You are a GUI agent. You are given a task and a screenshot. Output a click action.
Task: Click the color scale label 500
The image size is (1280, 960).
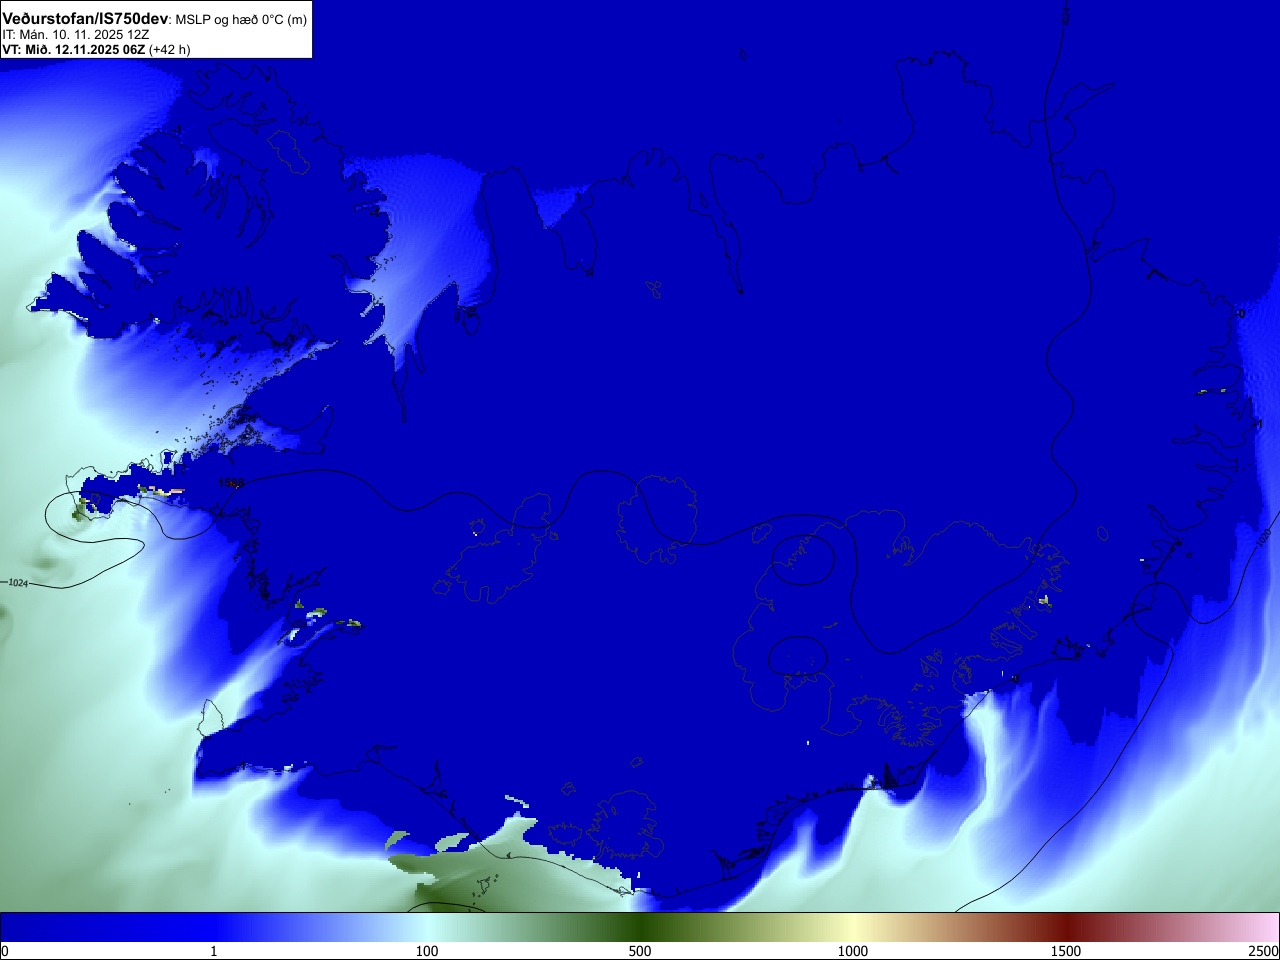[x=640, y=951]
